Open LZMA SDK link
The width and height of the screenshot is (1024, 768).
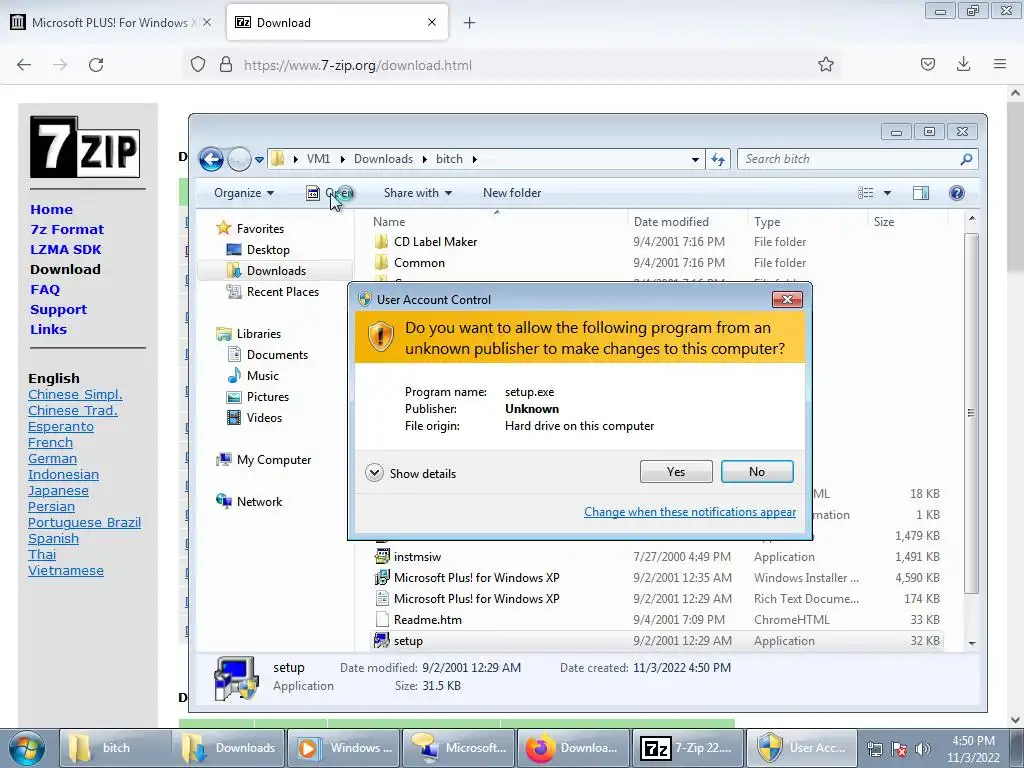click(x=65, y=249)
